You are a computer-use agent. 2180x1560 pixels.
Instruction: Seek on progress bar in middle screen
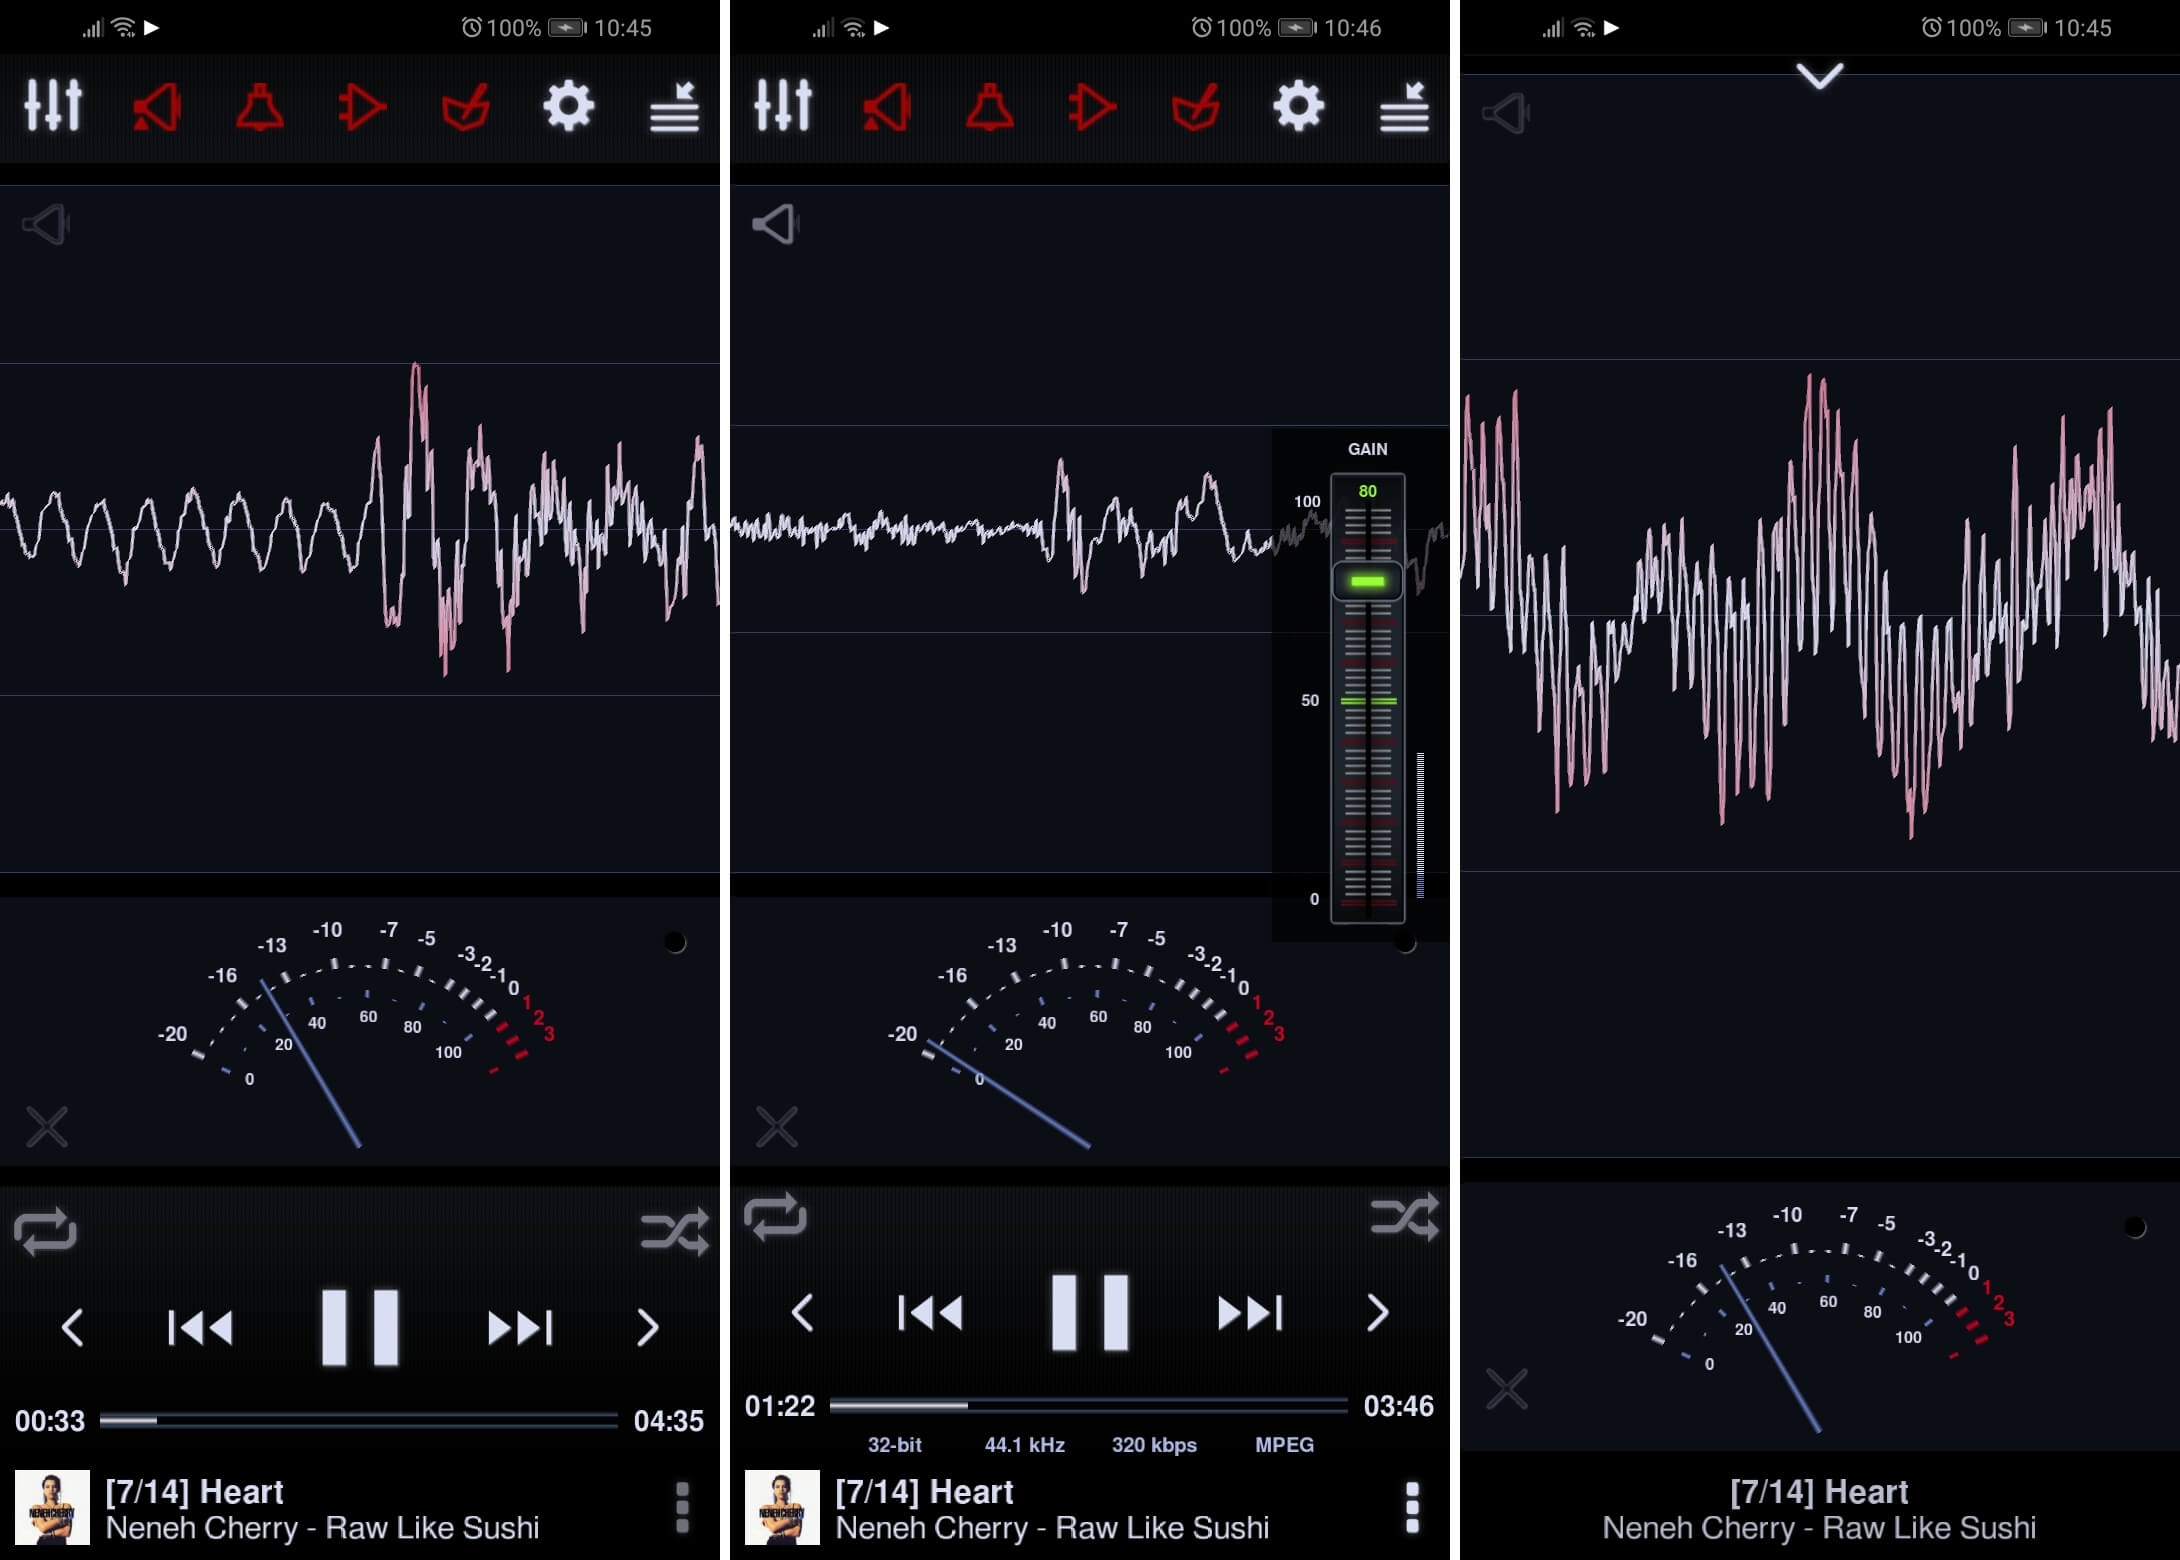[x=1089, y=1406]
